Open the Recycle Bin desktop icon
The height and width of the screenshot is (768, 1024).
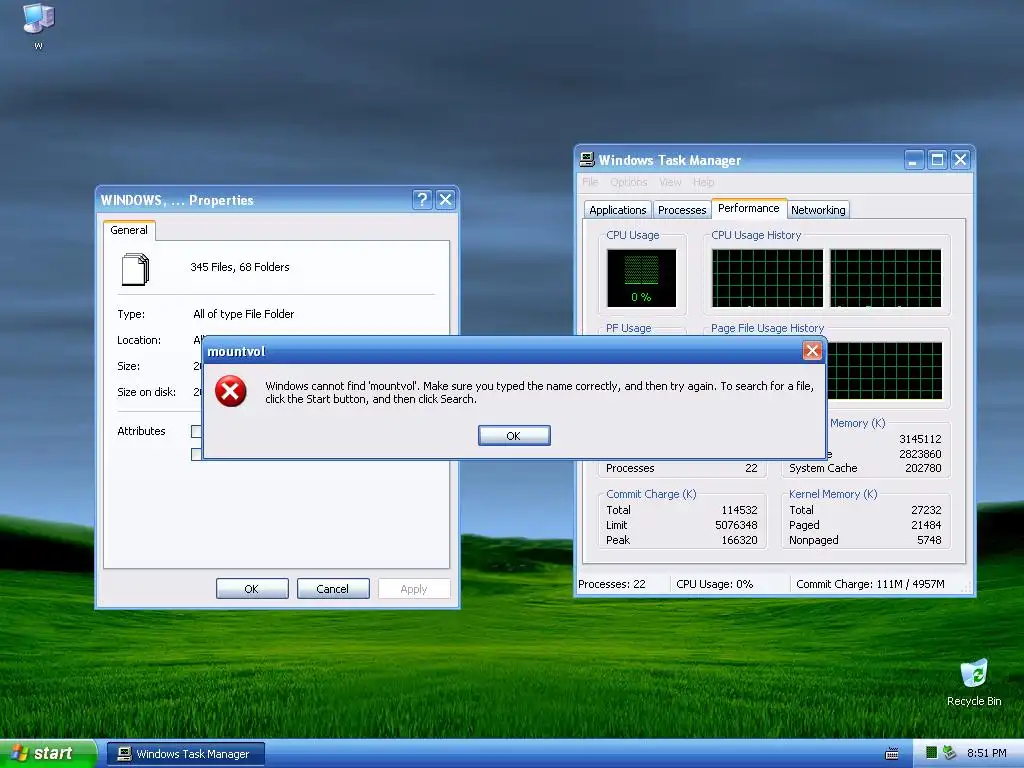tap(974, 682)
